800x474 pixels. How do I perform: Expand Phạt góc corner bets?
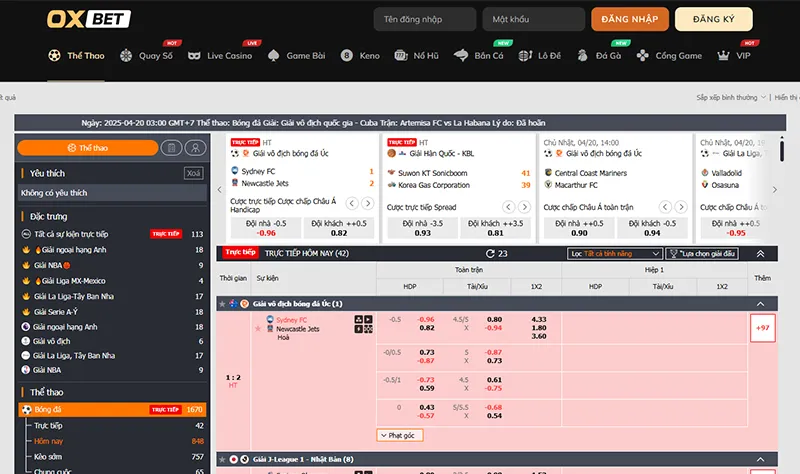(400, 435)
